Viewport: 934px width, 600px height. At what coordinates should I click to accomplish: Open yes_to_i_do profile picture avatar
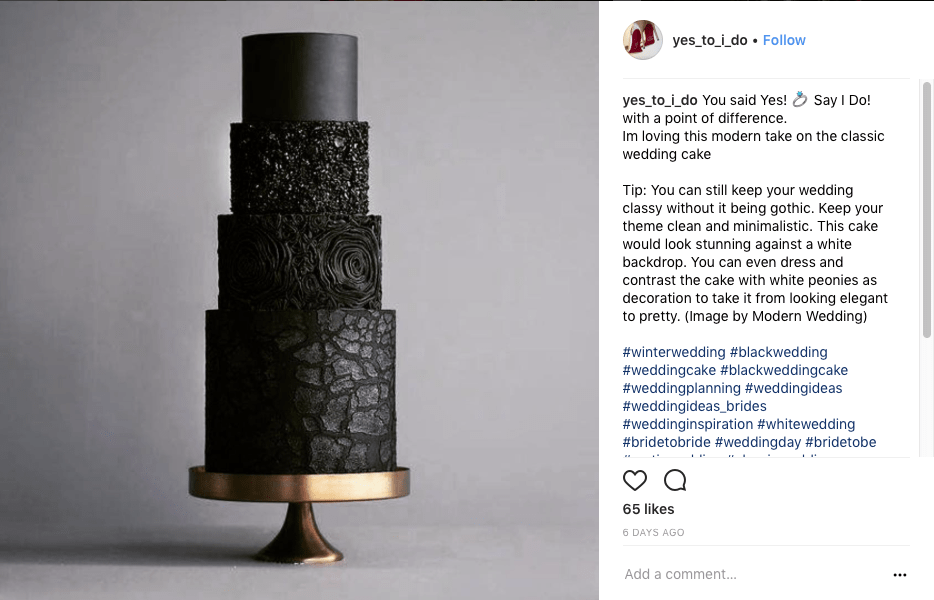643,40
